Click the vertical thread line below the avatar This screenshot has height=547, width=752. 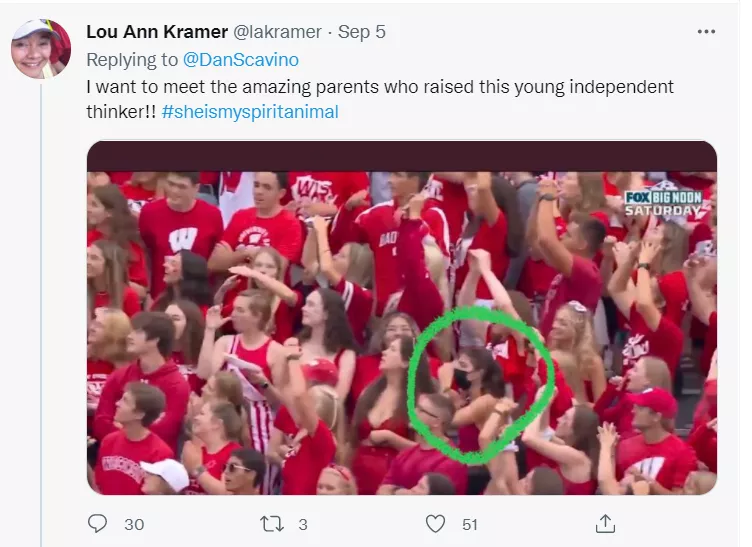[x=41, y=300]
